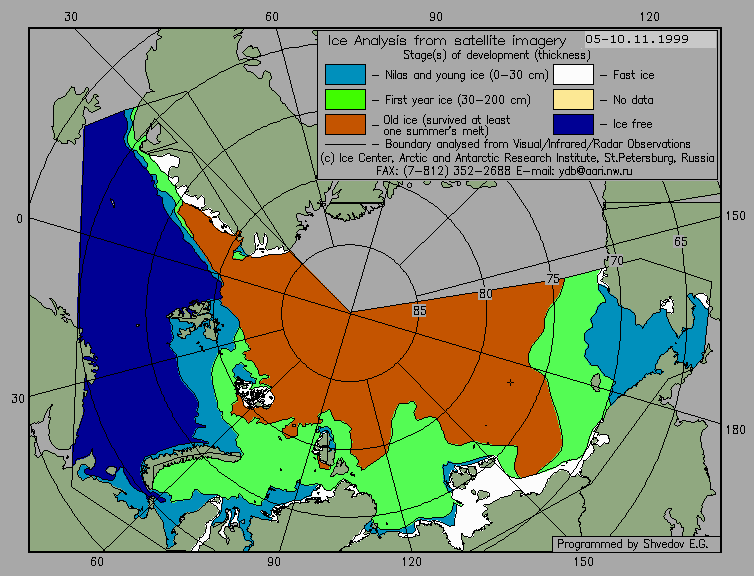The height and width of the screenshot is (576, 754).
Task: Click the white Fast ice legend swatch
Action: (573, 75)
